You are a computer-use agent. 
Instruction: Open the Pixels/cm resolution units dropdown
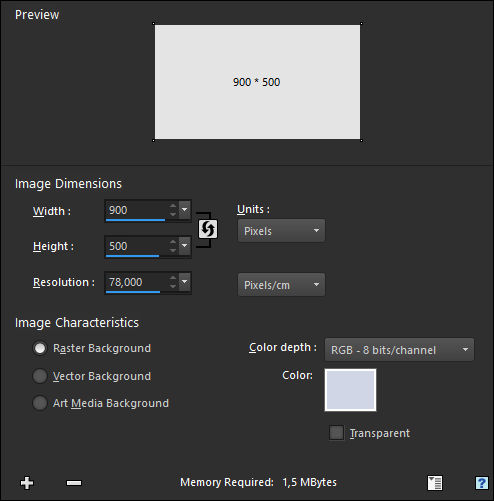[281, 285]
